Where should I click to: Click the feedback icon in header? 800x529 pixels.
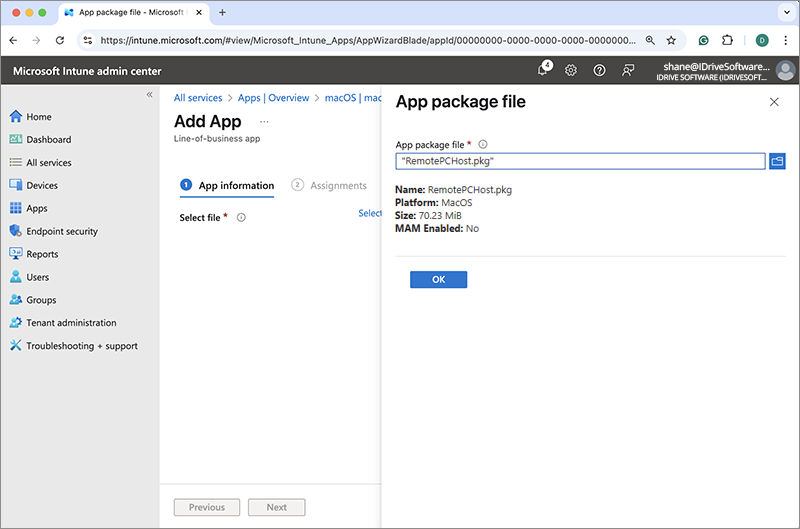(x=628, y=70)
